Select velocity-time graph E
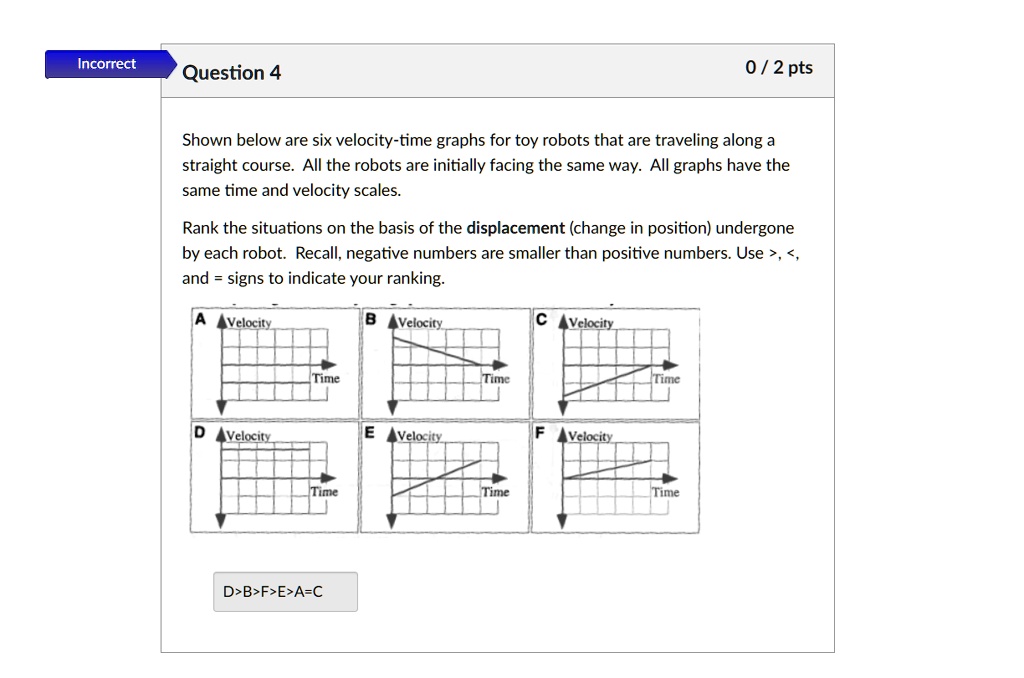 (445, 476)
